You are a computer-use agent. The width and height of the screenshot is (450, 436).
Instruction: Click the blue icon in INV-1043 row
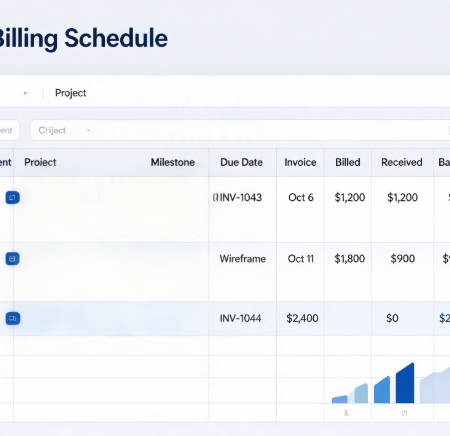[x=13, y=198]
